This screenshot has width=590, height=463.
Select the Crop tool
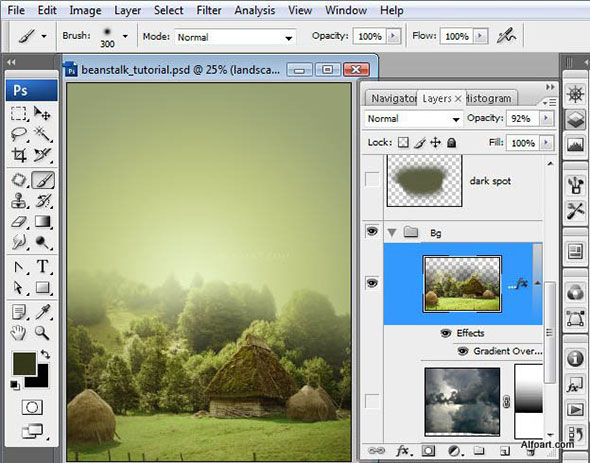[x=19, y=155]
